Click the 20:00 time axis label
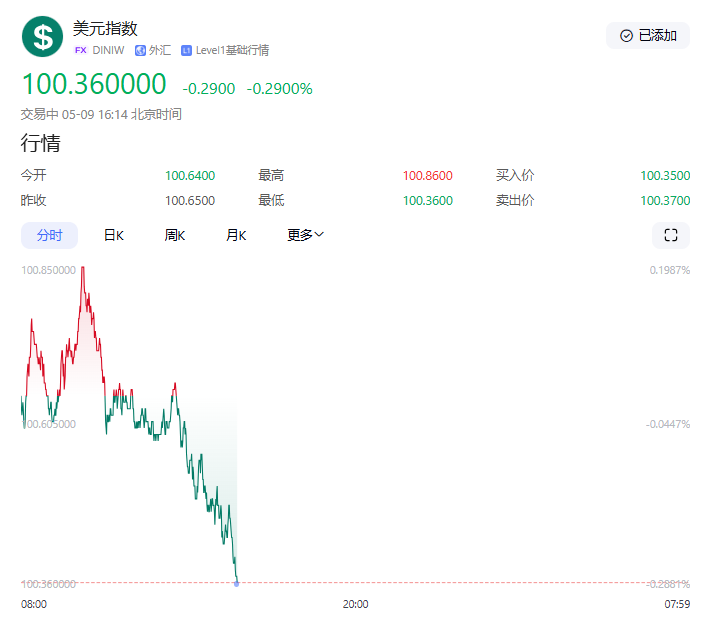This screenshot has width=710, height=625. click(x=355, y=604)
